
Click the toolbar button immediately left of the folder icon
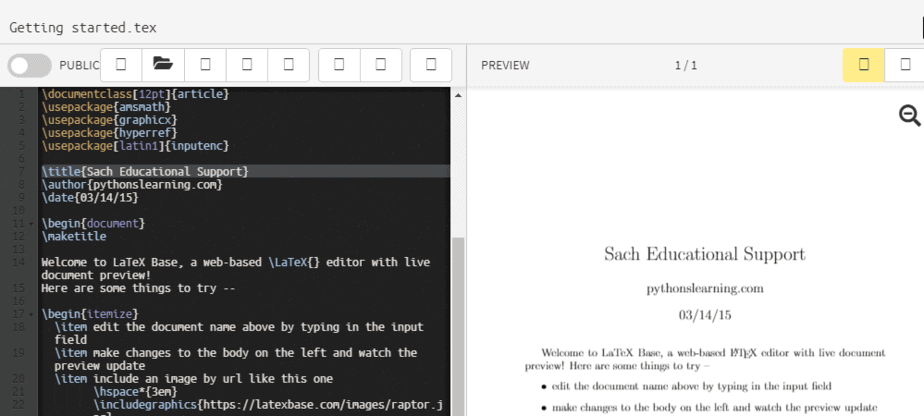pyautogui.click(x=121, y=64)
